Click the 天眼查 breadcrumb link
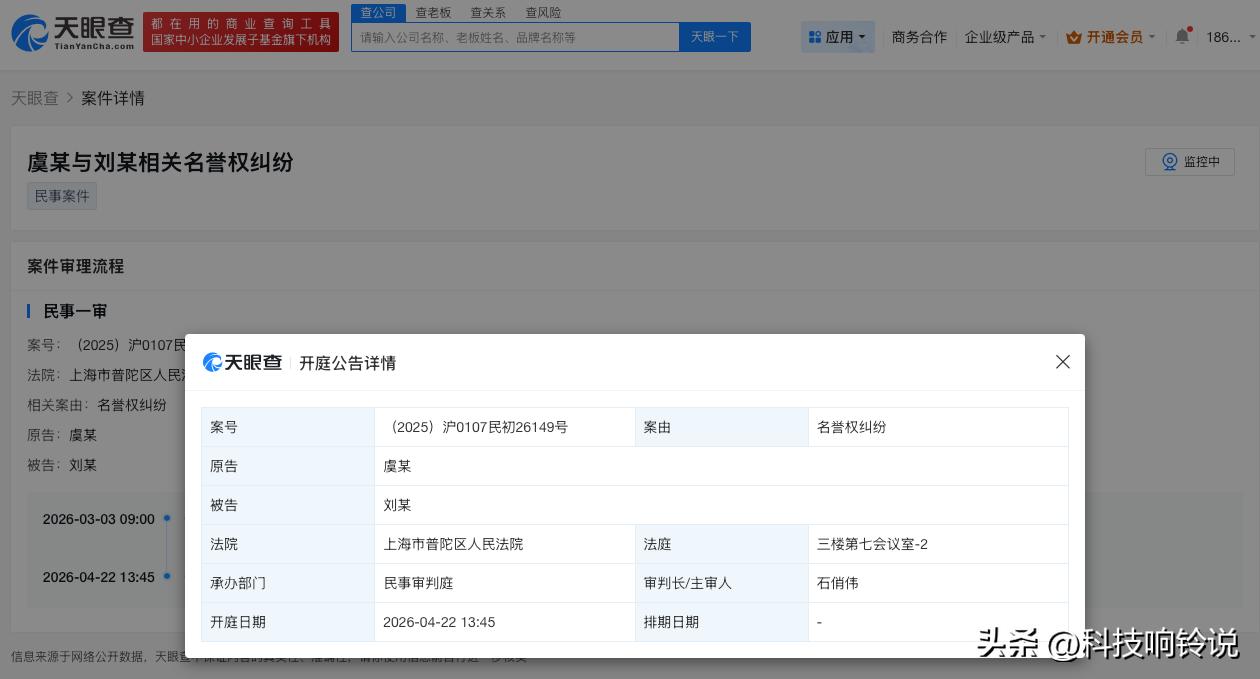Image resolution: width=1260 pixels, height=679 pixels. (34, 98)
